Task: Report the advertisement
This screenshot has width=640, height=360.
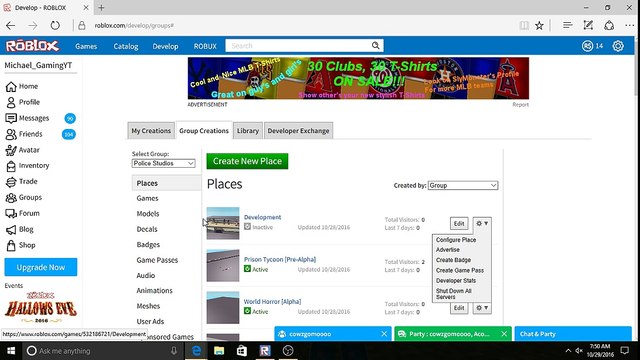Action: [x=520, y=105]
